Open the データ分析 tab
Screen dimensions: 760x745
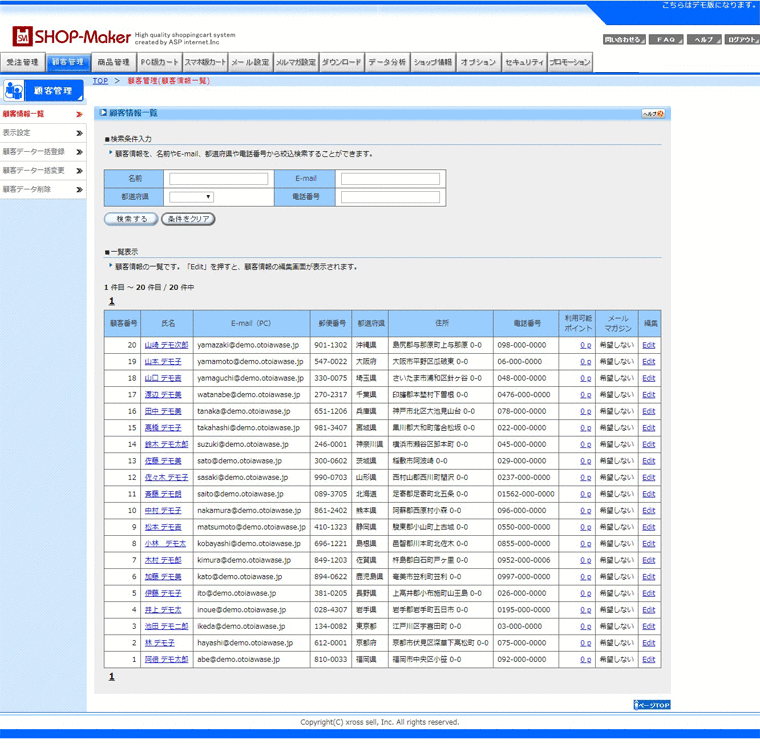click(x=387, y=62)
